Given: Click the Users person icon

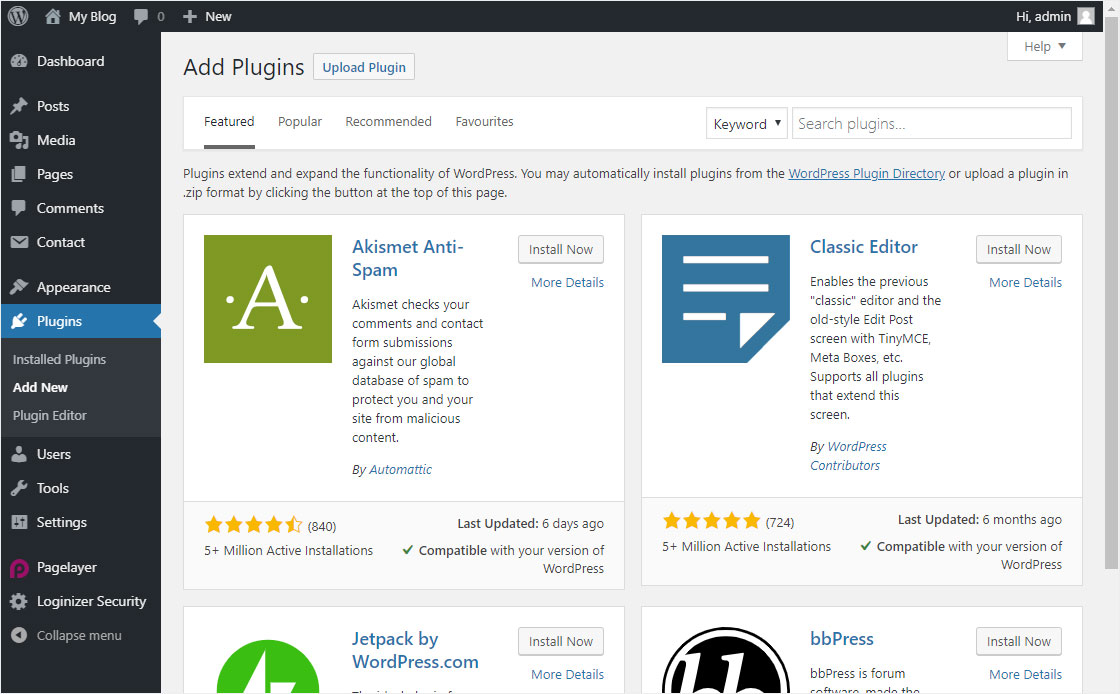Looking at the screenshot, I should [x=19, y=454].
